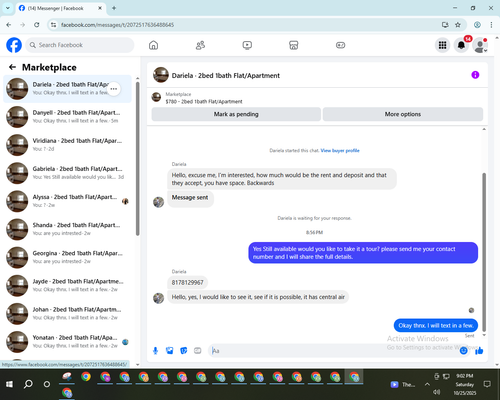The height and width of the screenshot is (400, 500).
Task: Open Windows taskbar search
Action: (28, 384)
